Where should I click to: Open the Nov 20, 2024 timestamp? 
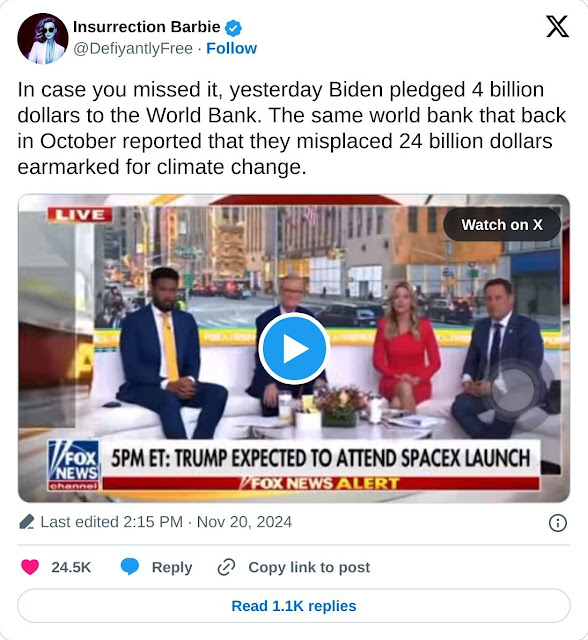coord(244,522)
